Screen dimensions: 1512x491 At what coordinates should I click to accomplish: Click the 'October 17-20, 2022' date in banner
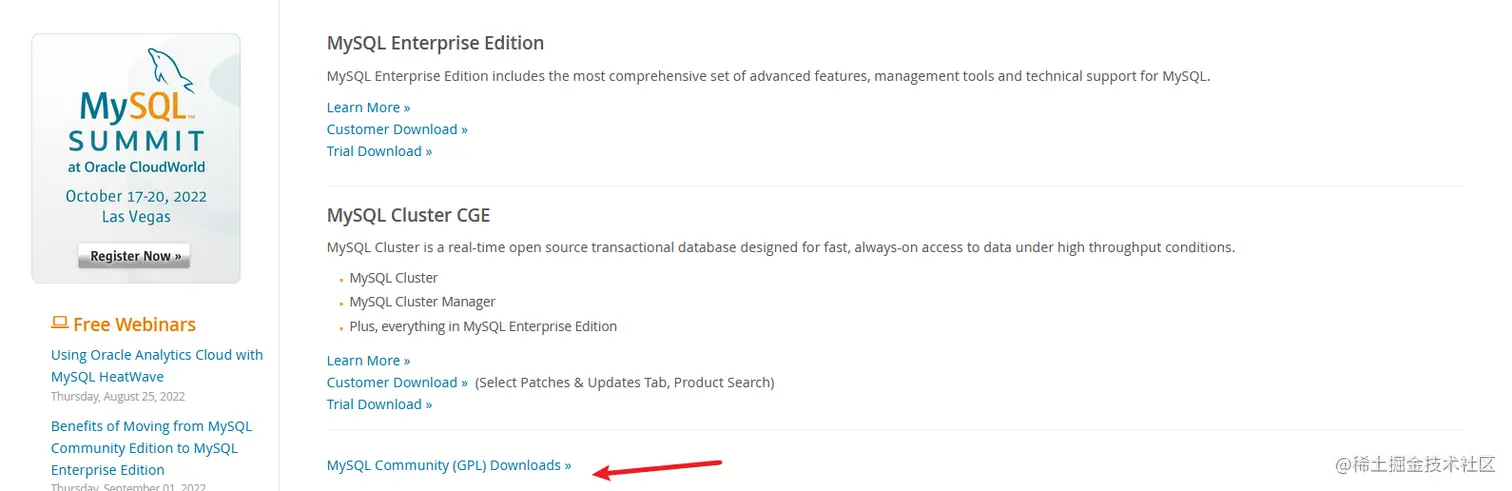click(136, 196)
